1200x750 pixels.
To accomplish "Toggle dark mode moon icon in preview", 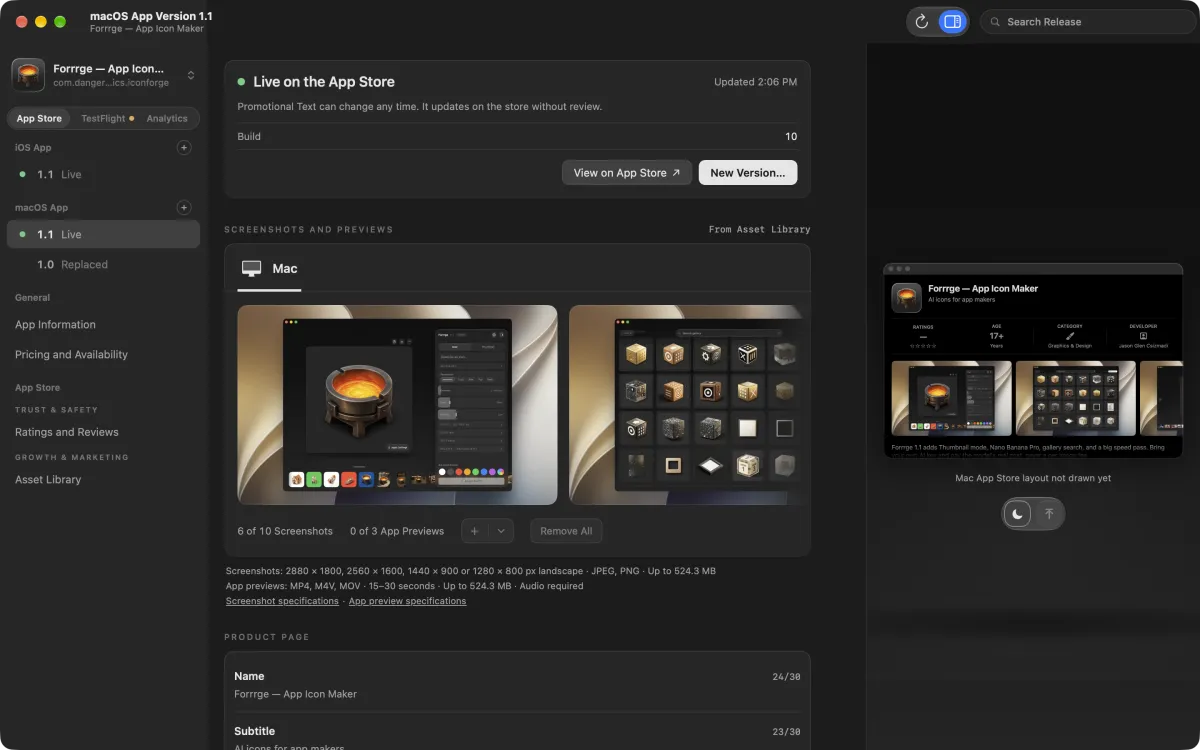I will tap(1018, 514).
